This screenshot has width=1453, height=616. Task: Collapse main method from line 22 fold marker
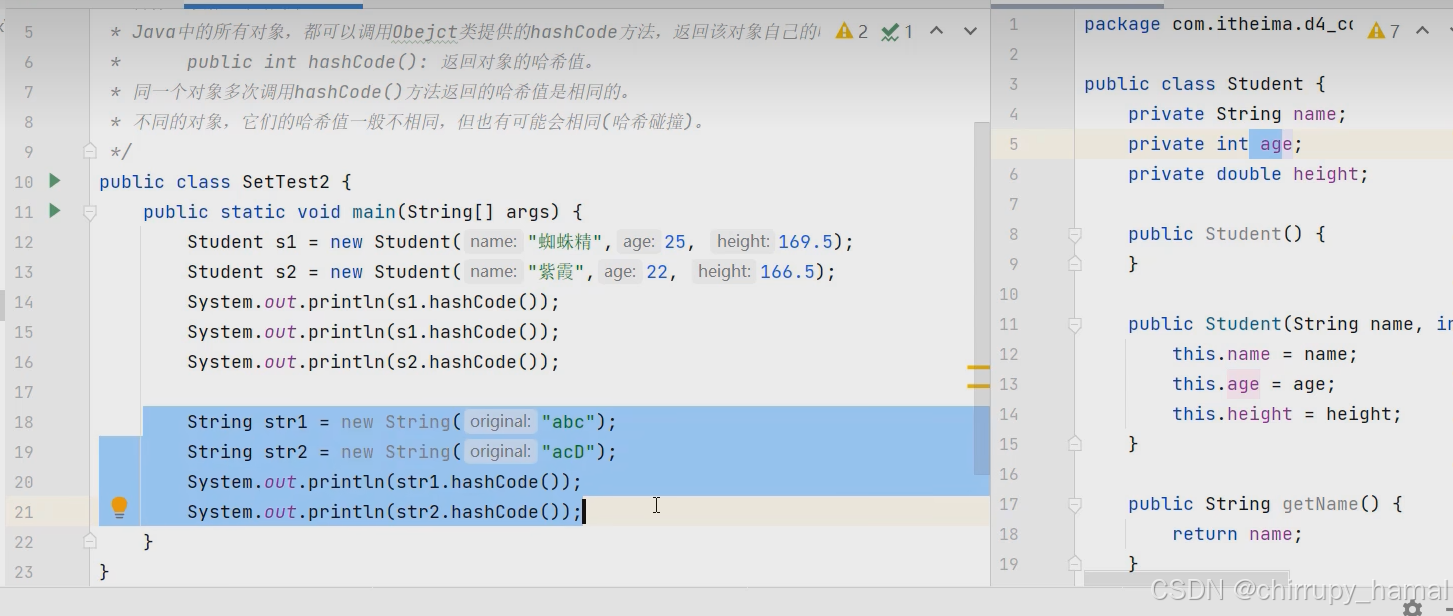[90, 541]
